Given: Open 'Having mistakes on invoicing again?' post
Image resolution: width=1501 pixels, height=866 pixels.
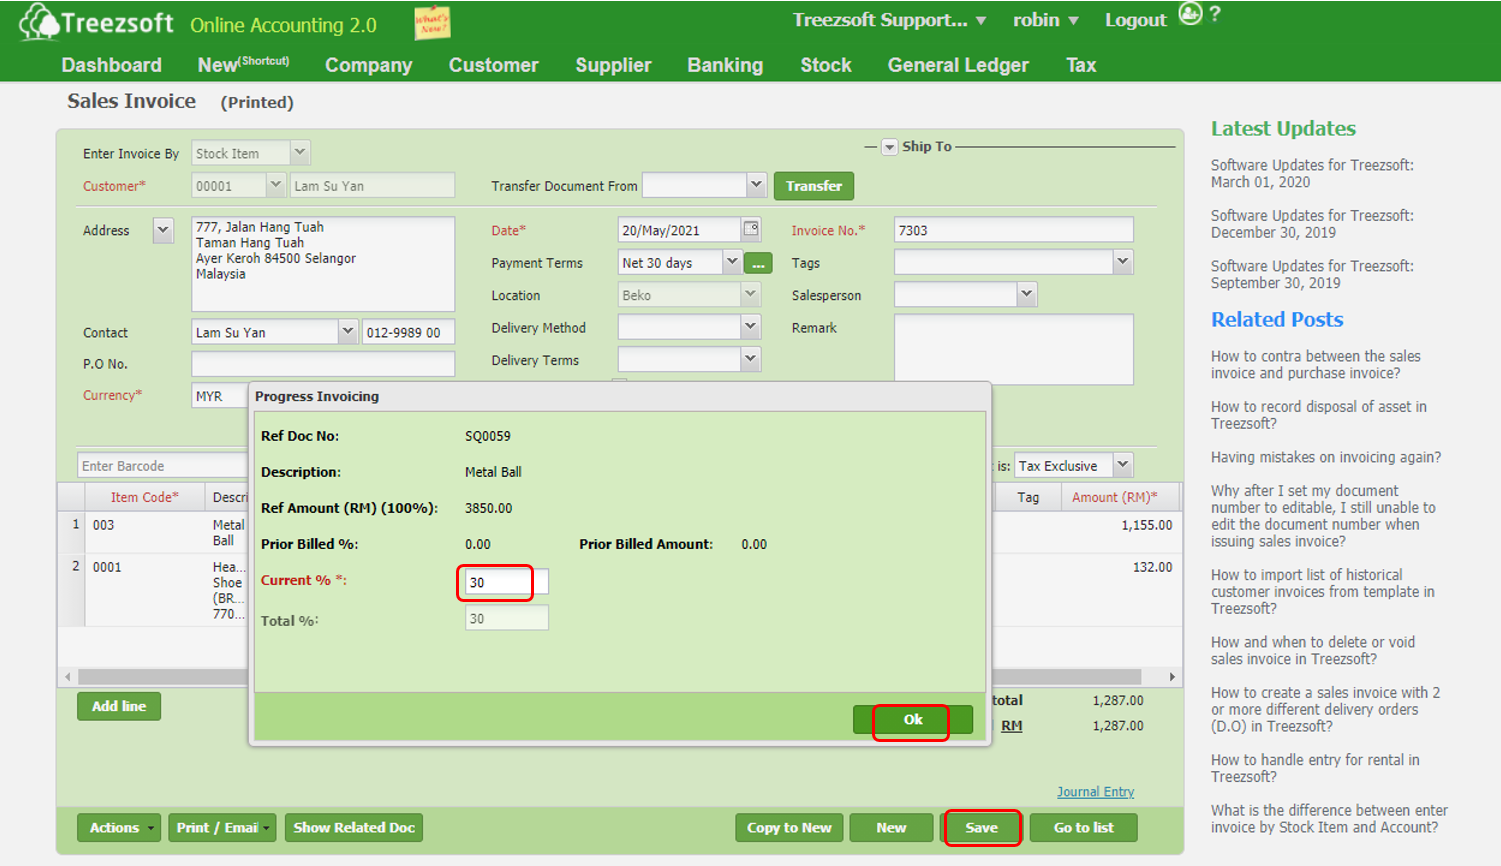Looking at the screenshot, I should pyautogui.click(x=1326, y=457).
